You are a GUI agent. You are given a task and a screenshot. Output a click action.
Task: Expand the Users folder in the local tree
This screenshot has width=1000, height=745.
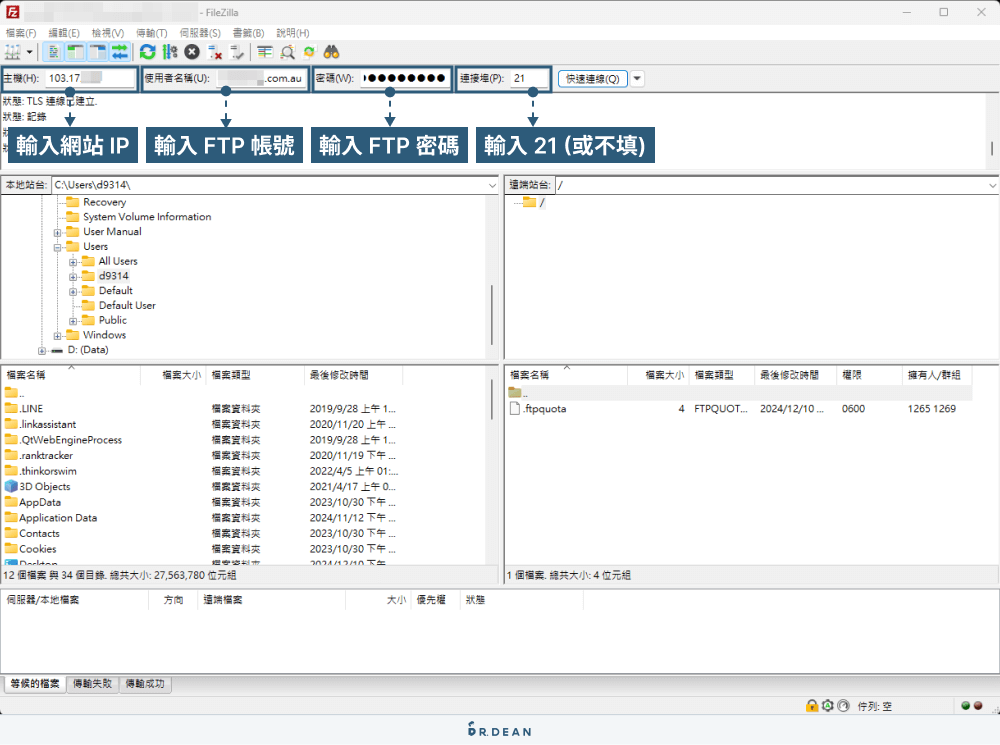57,247
